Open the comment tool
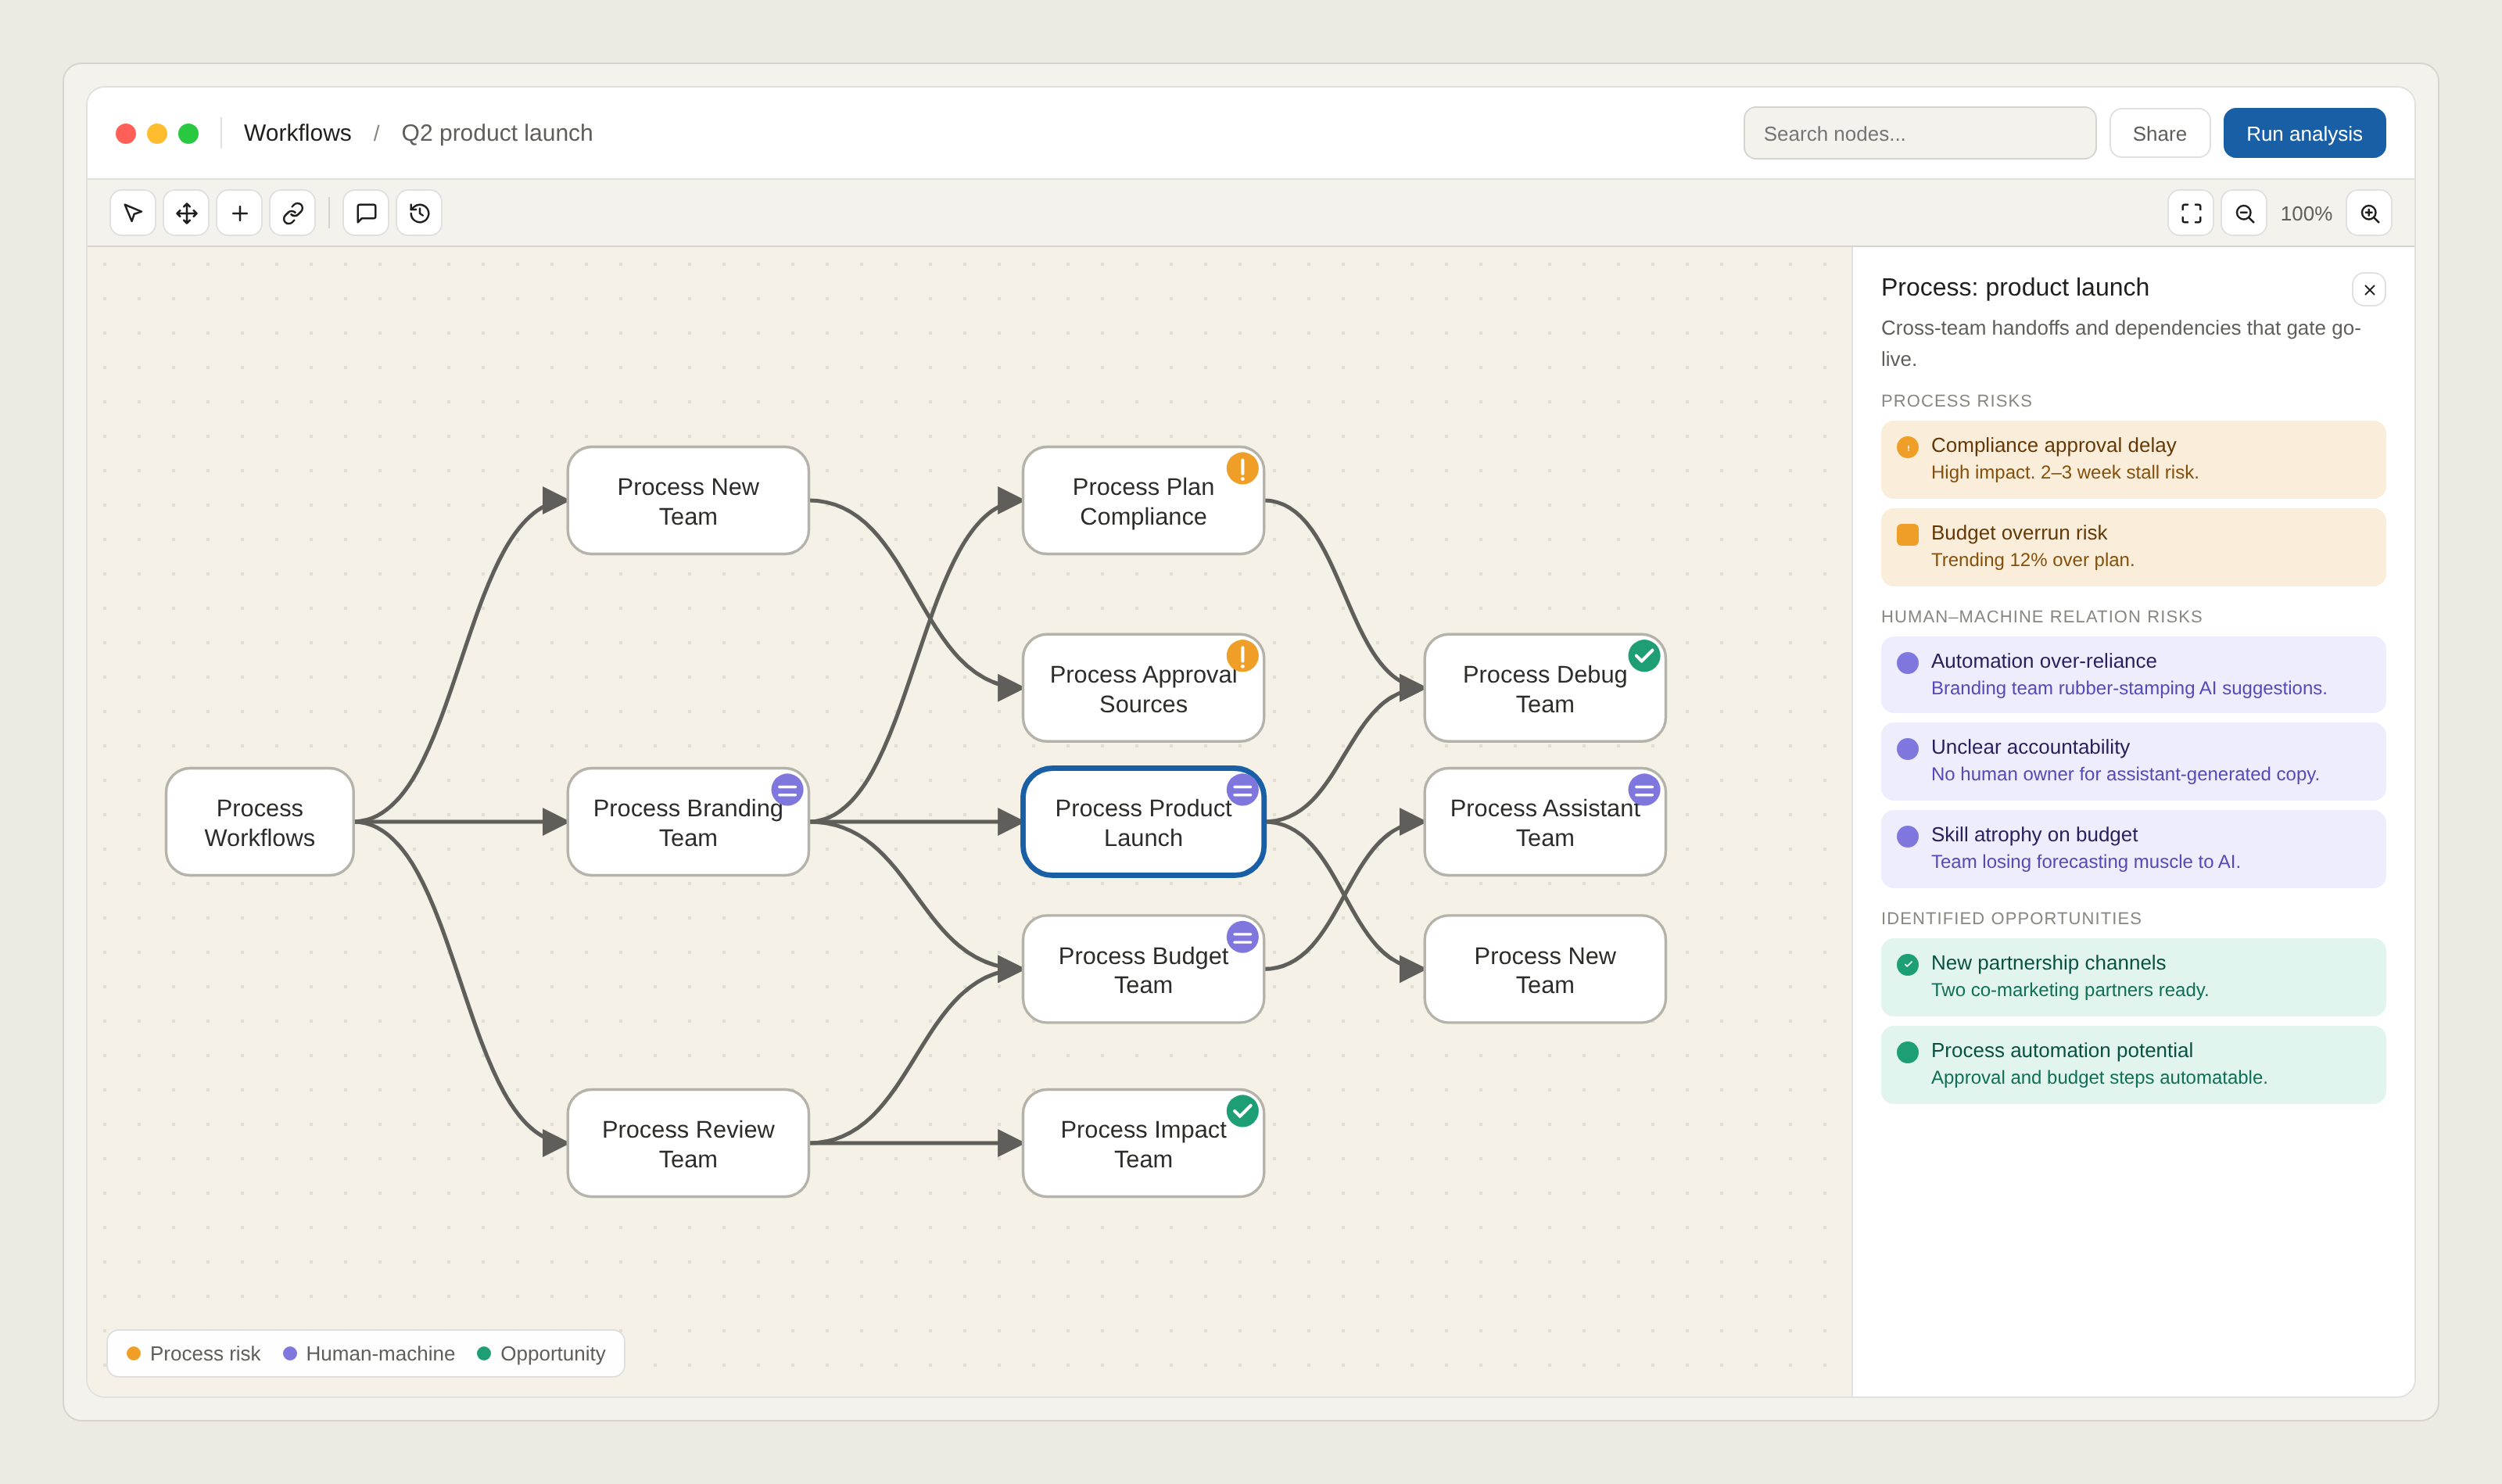The height and width of the screenshot is (1484, 2502). (366, 213)
